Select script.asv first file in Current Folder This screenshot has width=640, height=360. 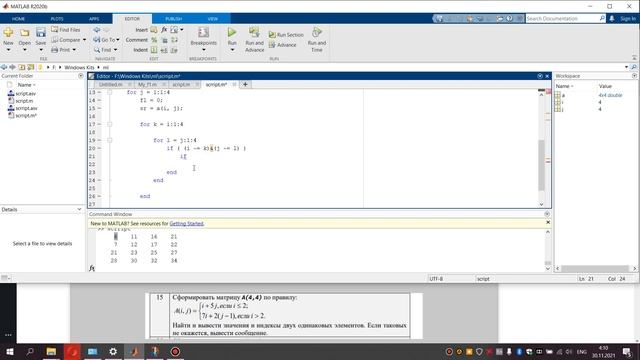click(22, 93)
